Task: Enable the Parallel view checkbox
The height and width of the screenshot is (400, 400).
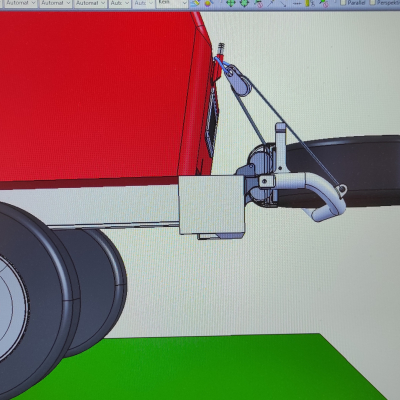Action: [343, 3]
